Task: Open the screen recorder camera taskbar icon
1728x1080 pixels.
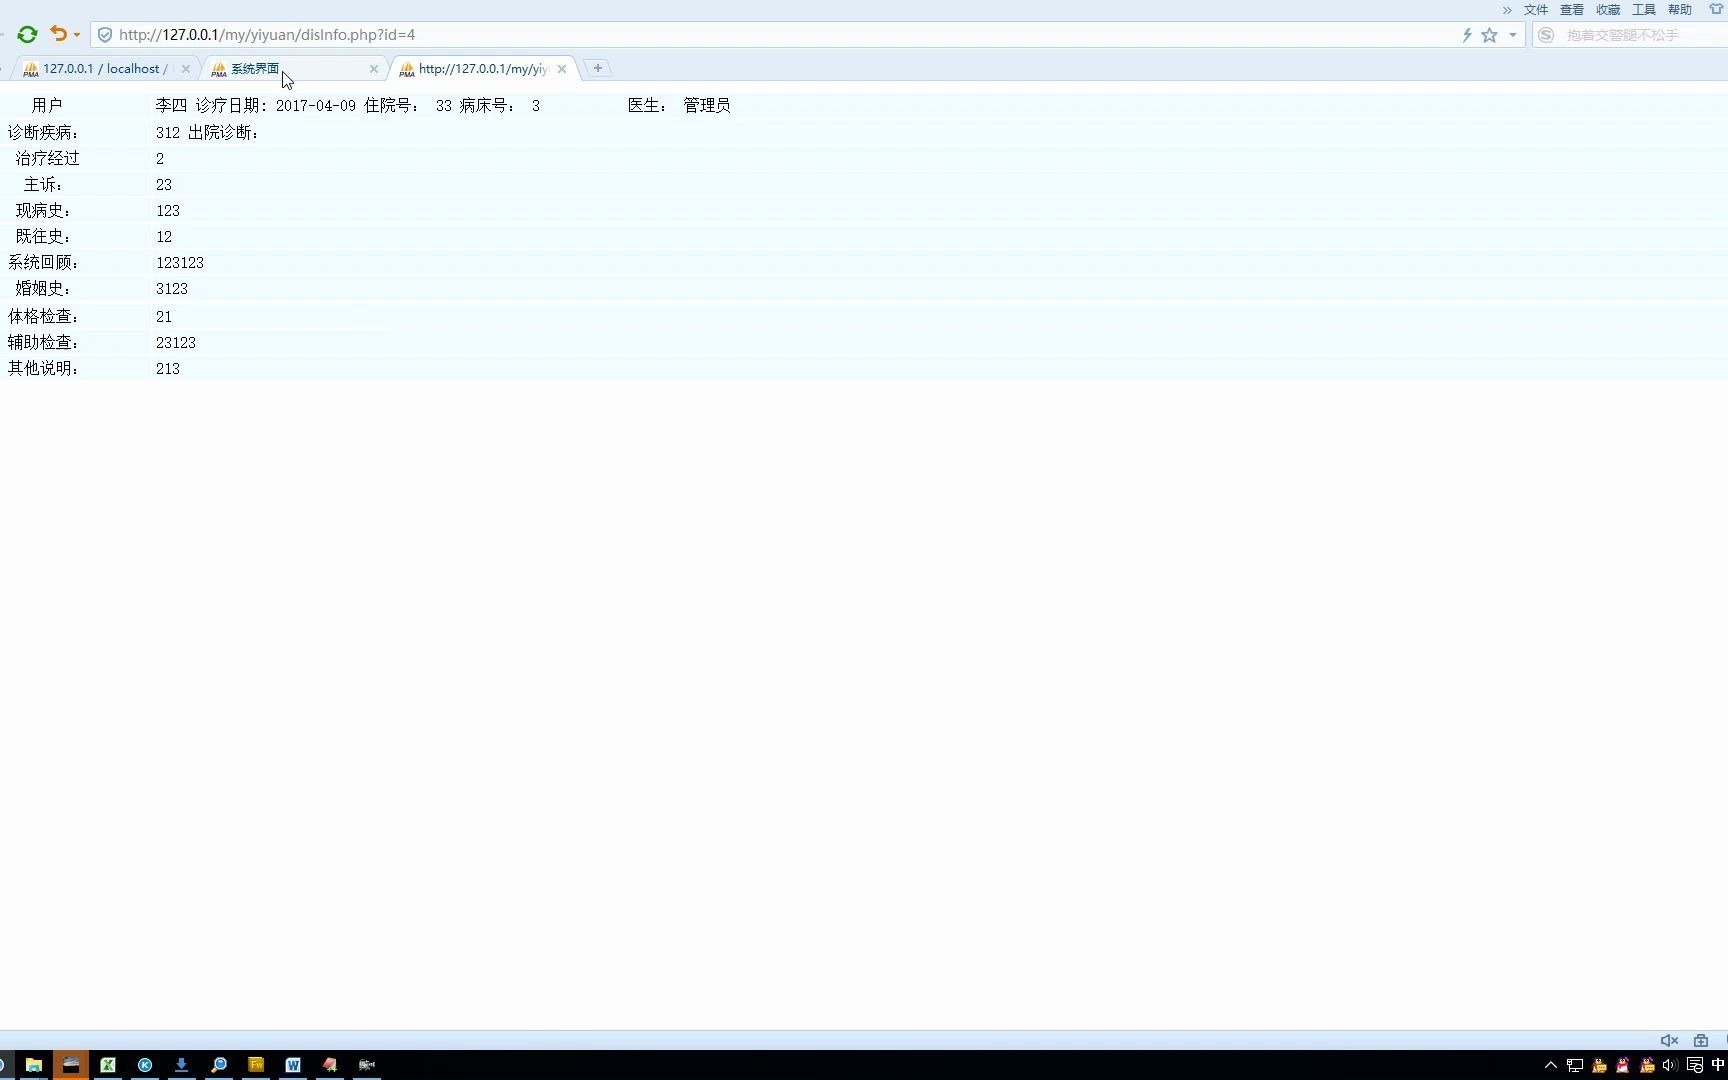Action: click(x=367, y=1065)
